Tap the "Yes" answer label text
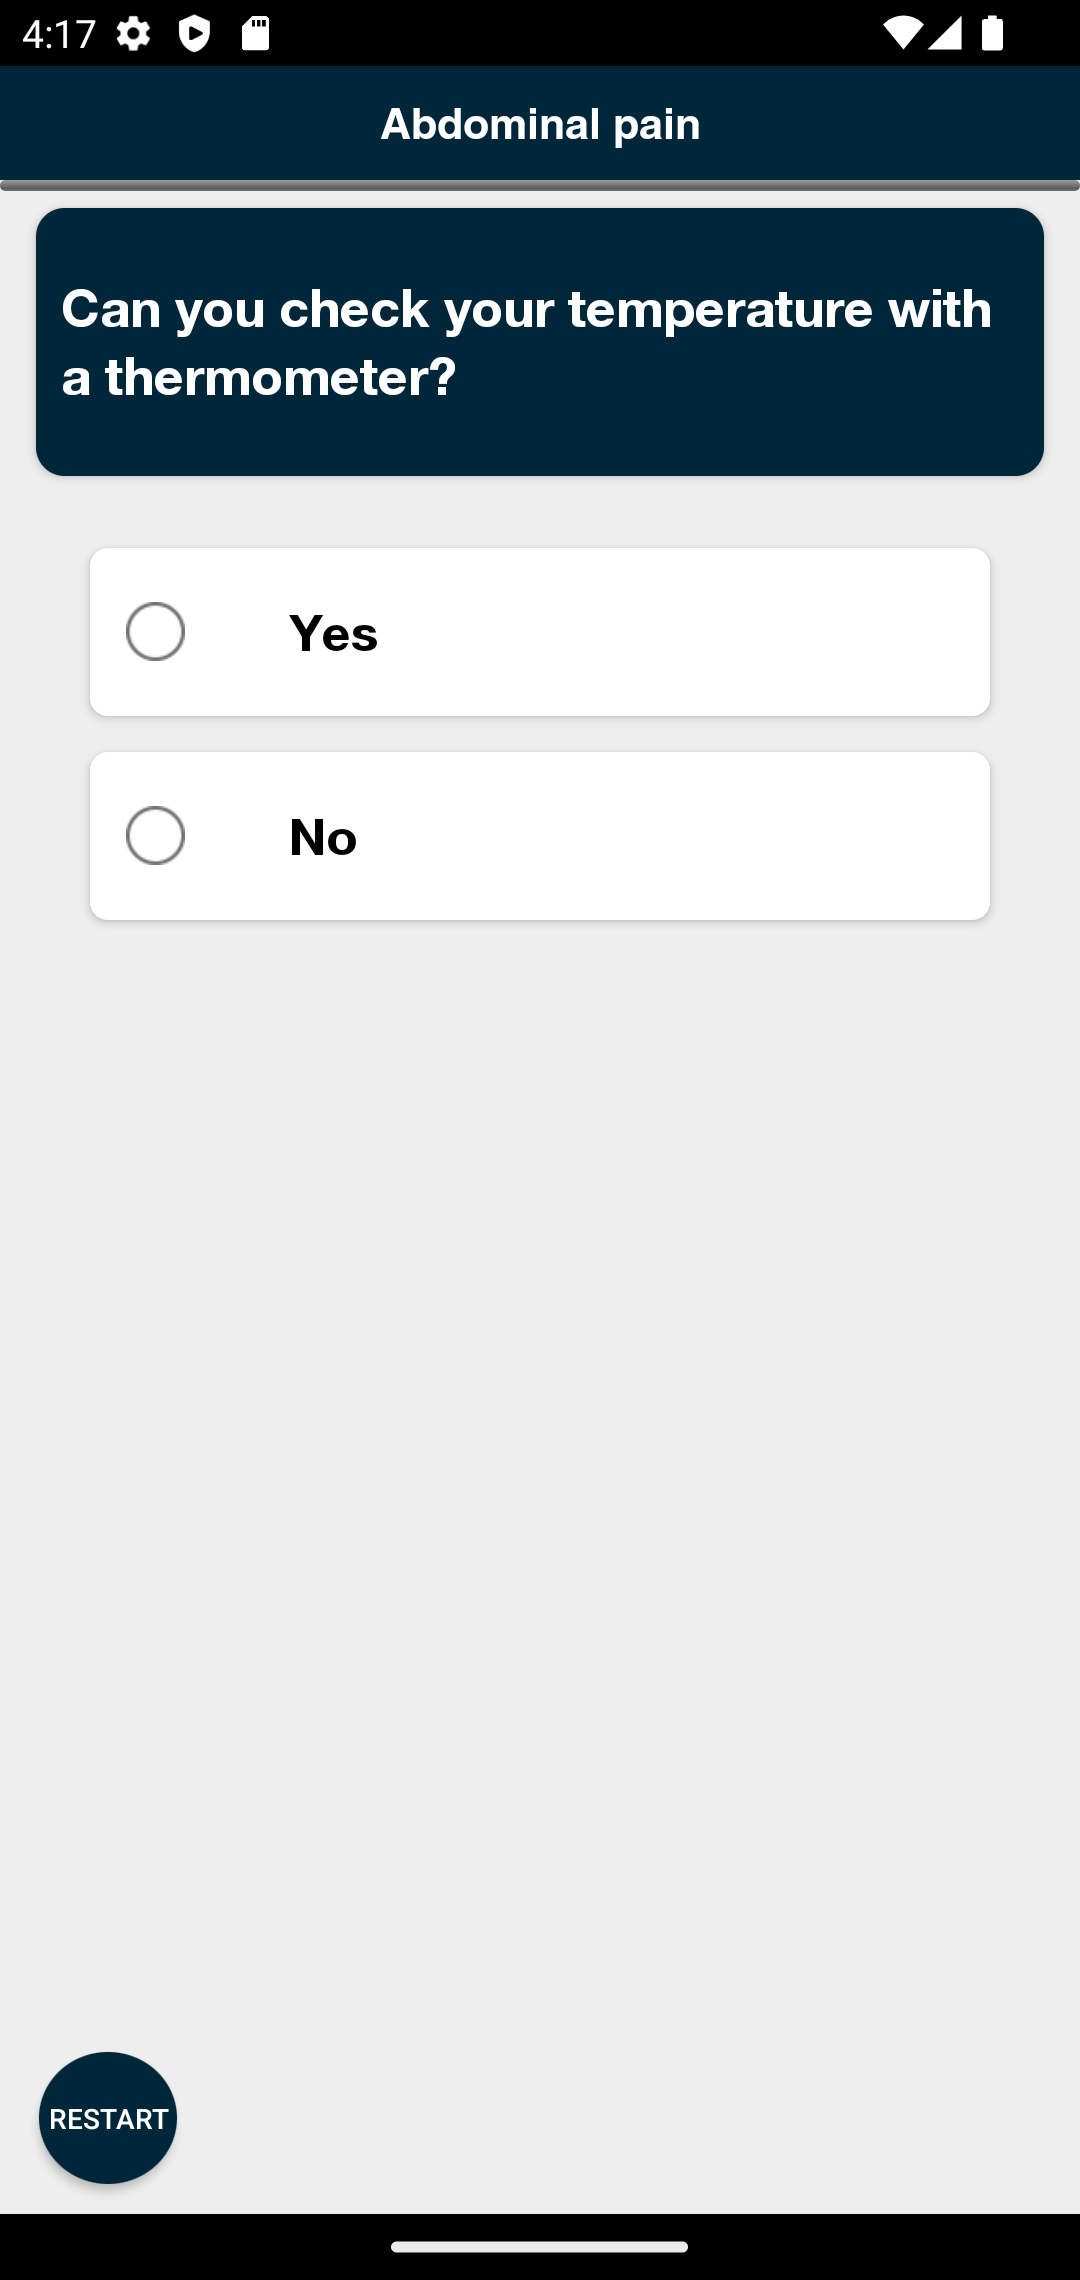1080x2280 pixels. 333,633
